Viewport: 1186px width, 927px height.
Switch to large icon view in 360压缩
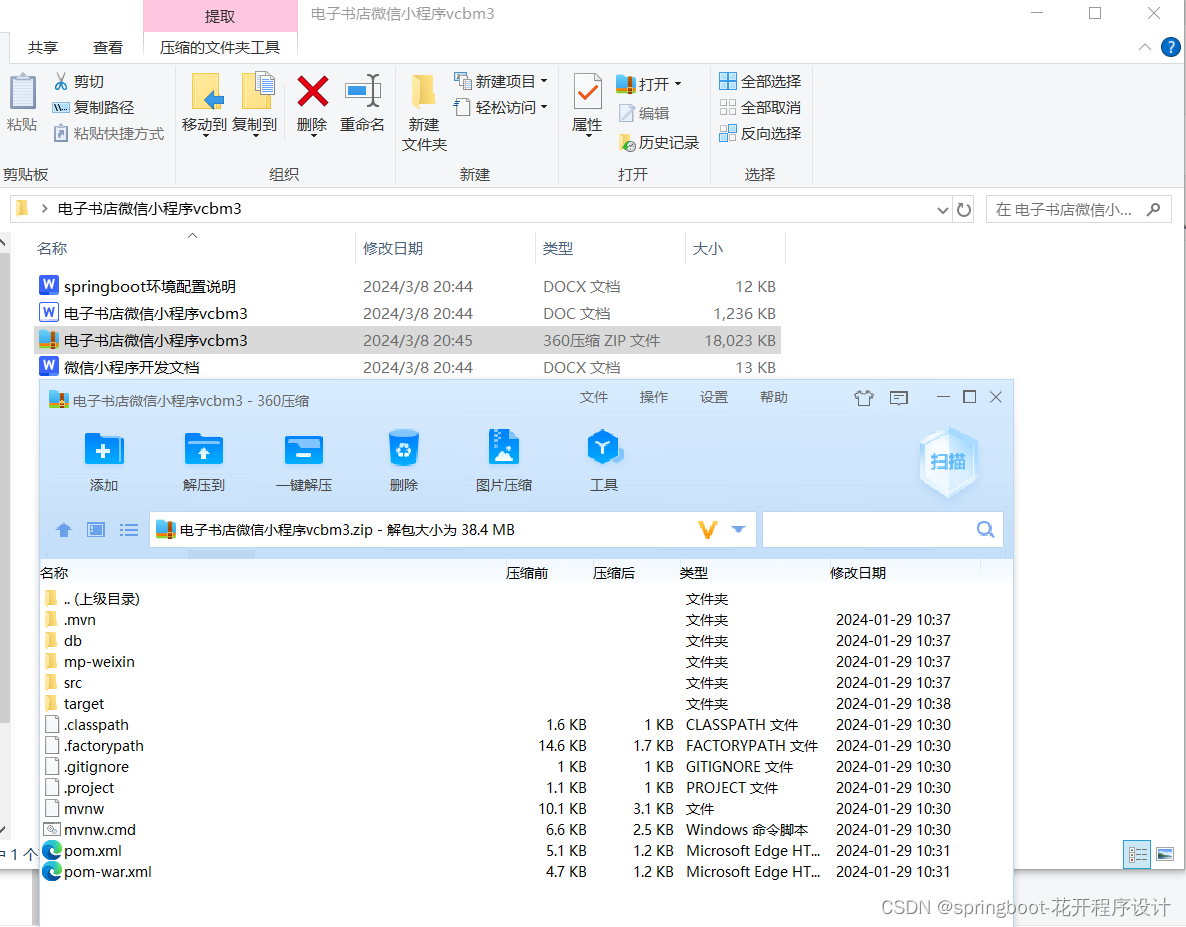[x=95, y=529]
